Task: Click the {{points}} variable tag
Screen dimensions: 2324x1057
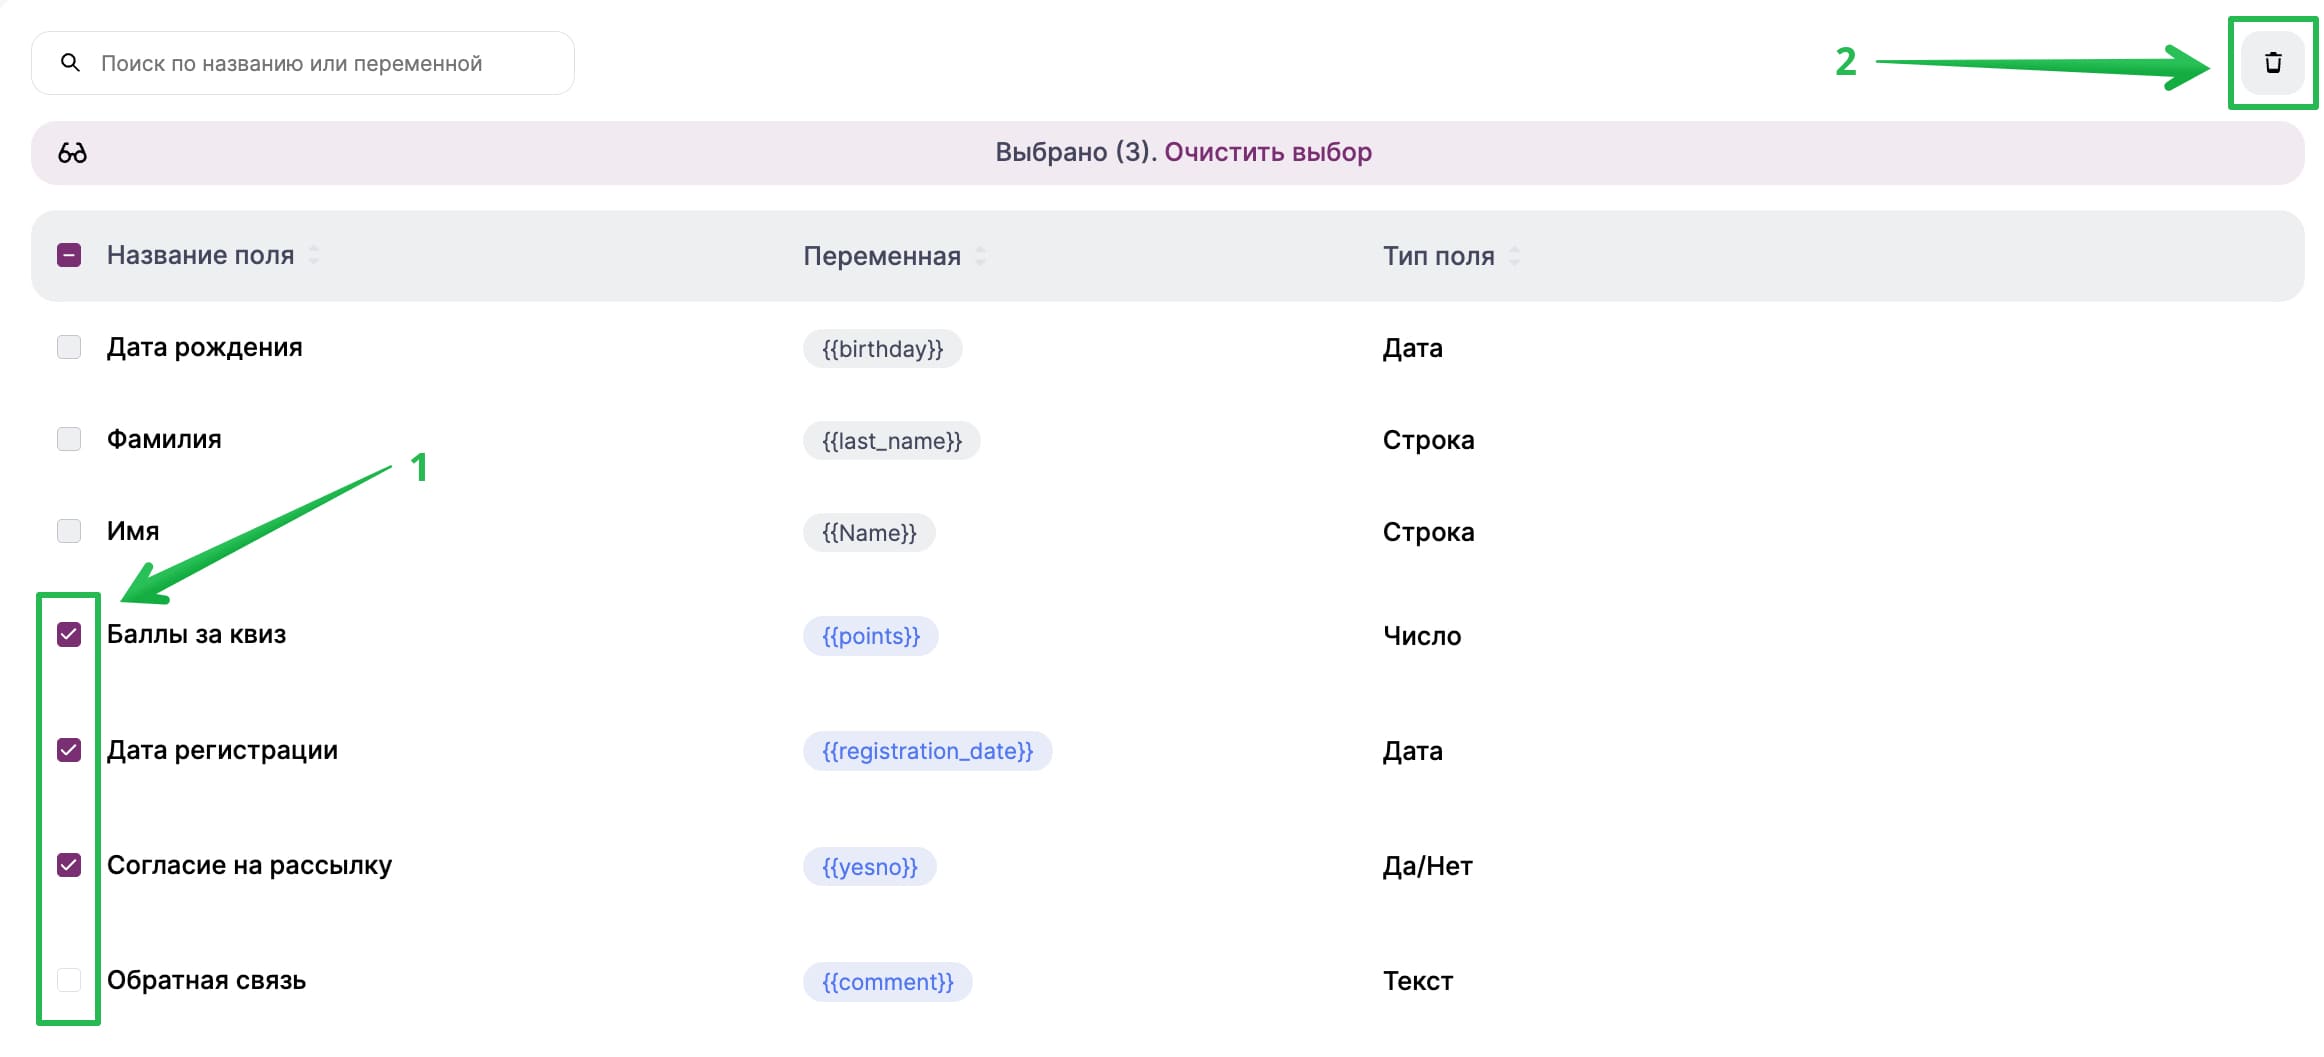Action: tap(870, 636)
